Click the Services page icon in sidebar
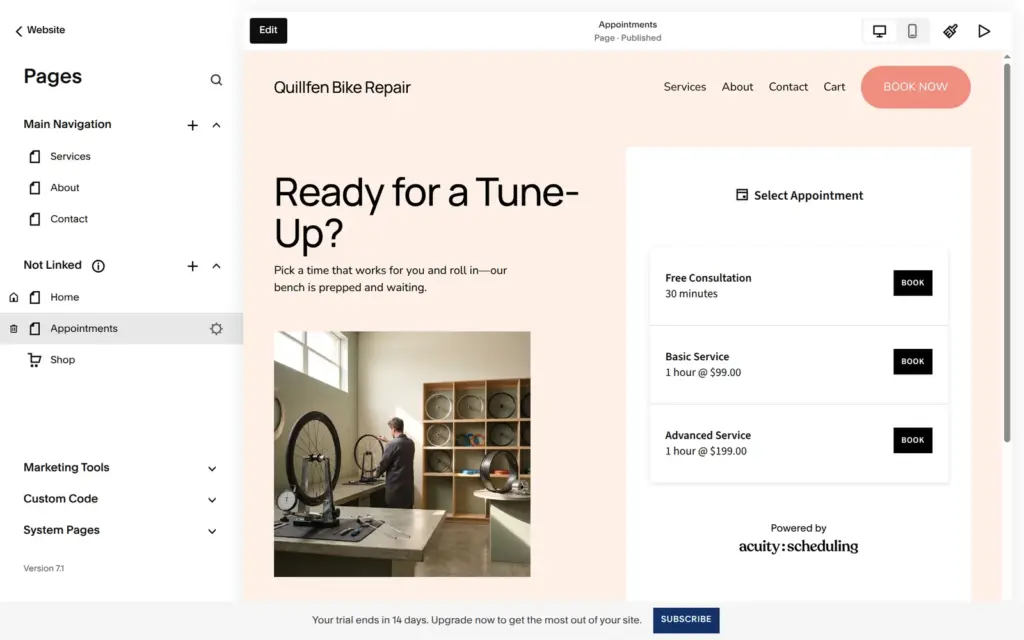 click(35, 156)
